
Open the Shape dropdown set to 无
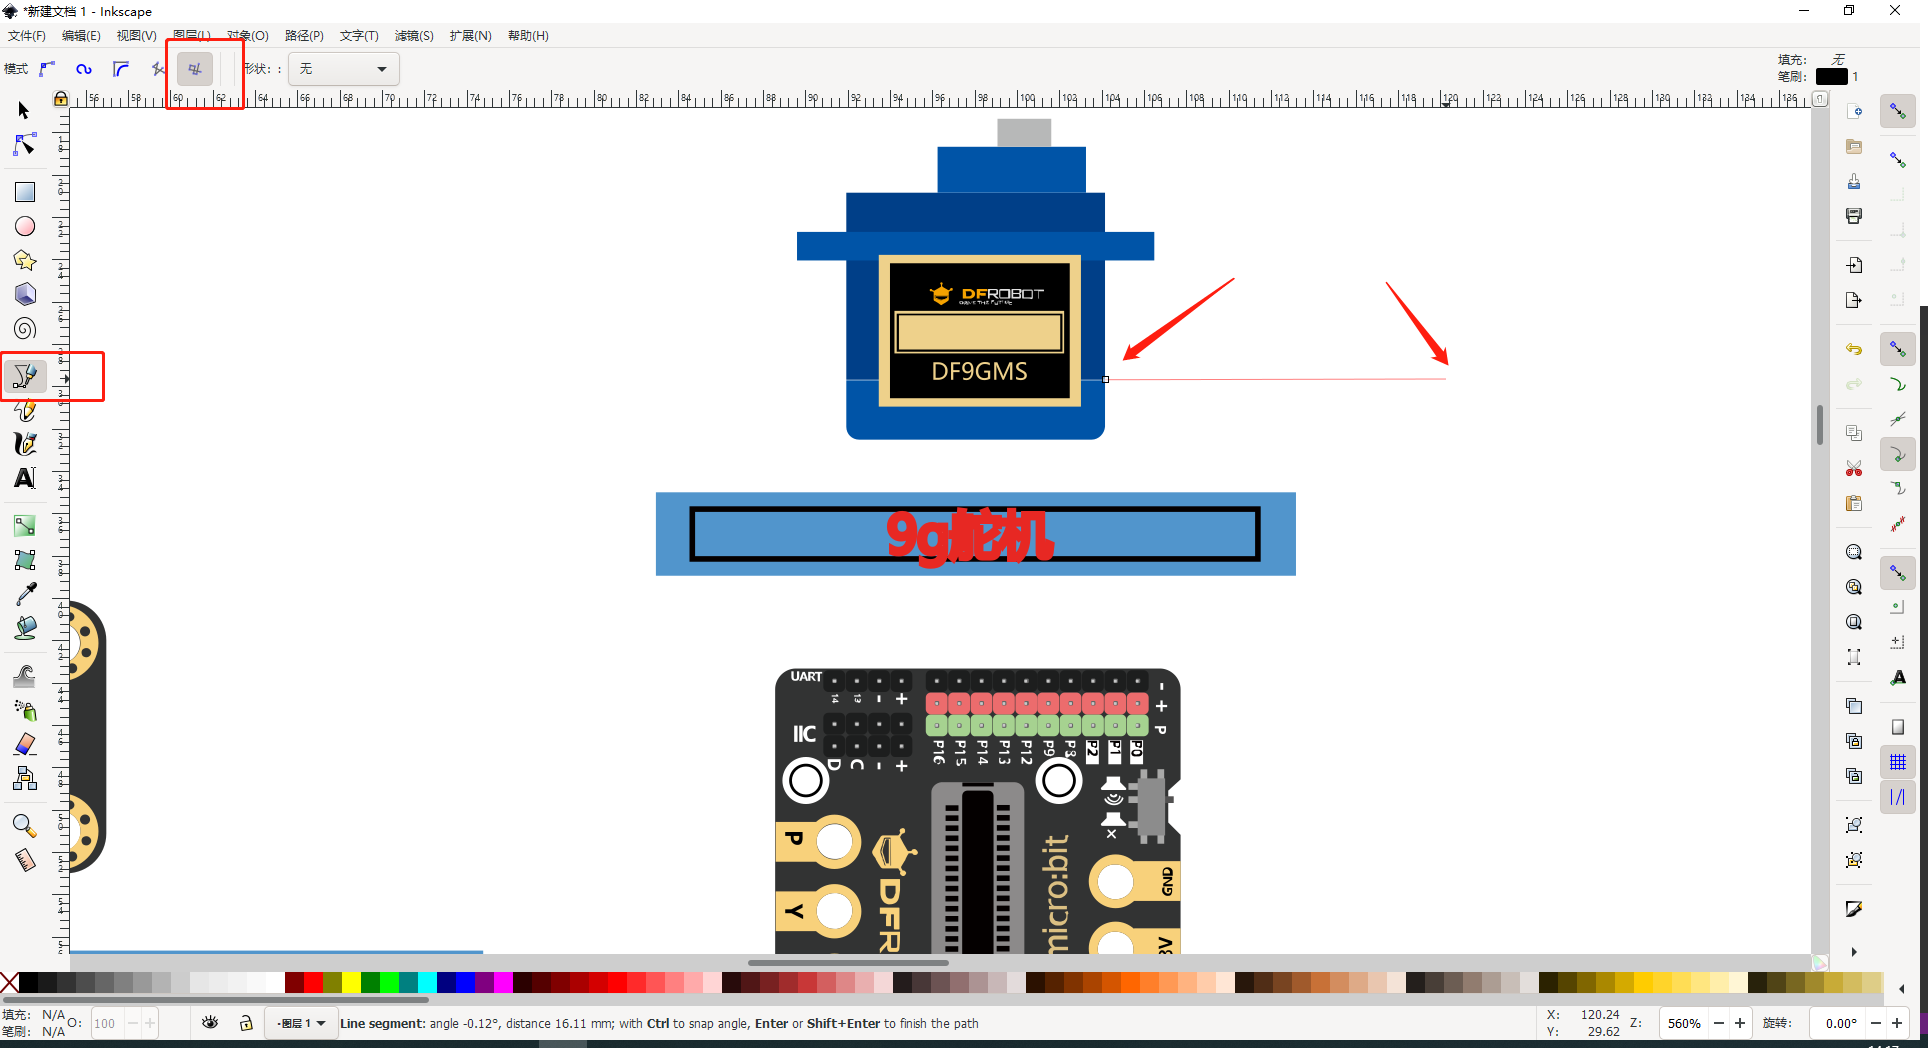point(344,69)
